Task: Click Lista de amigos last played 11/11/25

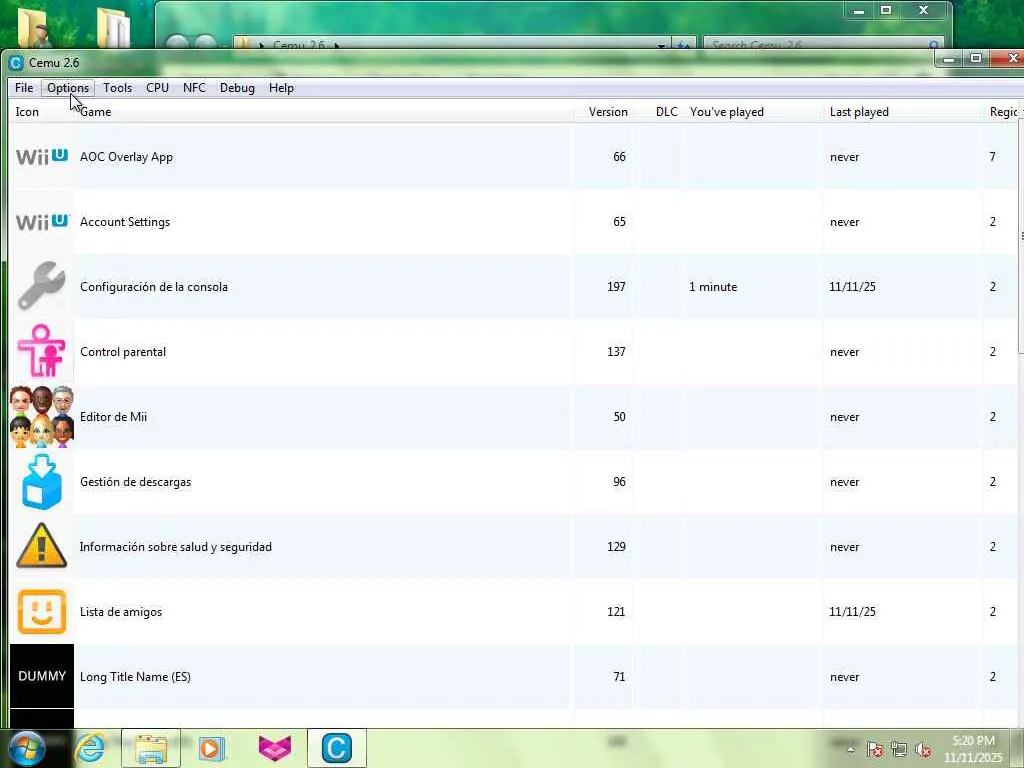Action: [x=852, y=612]
